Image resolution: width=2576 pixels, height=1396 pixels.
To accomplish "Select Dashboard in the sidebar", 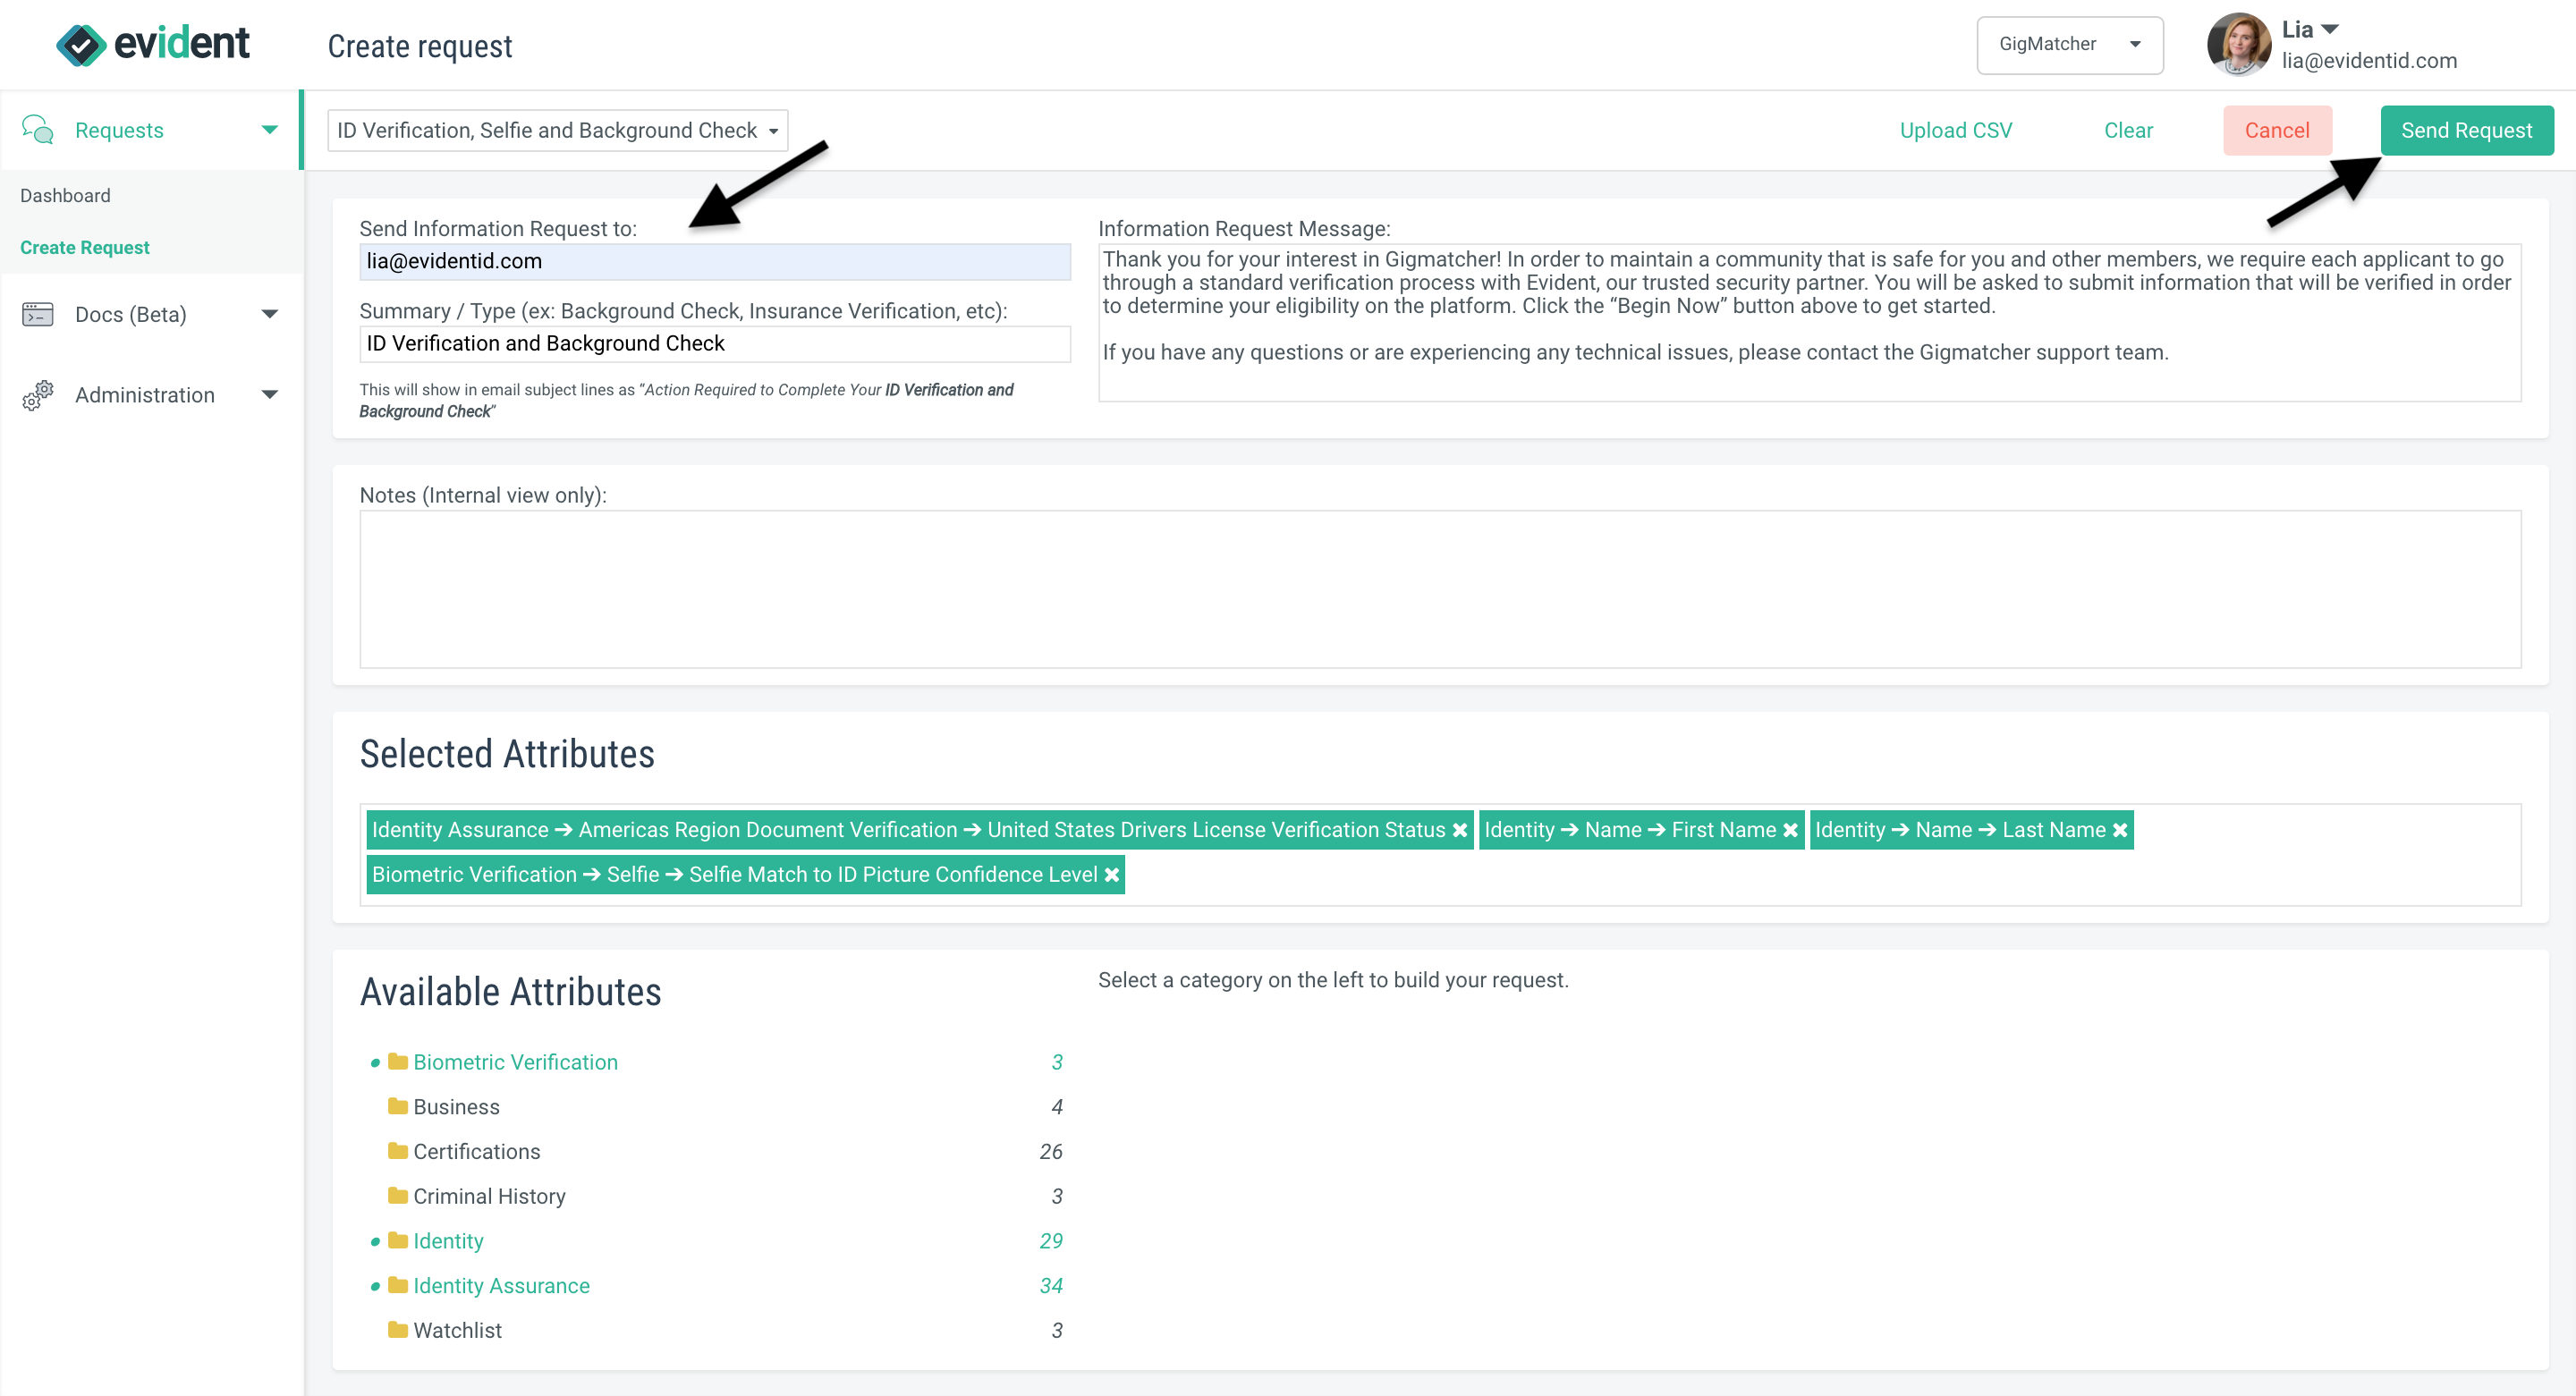I will click(65, 195).
